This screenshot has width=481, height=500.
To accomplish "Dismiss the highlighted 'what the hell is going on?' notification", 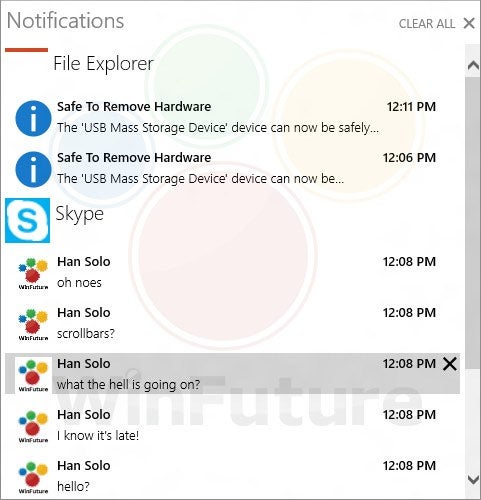I will tap(450, 364).
